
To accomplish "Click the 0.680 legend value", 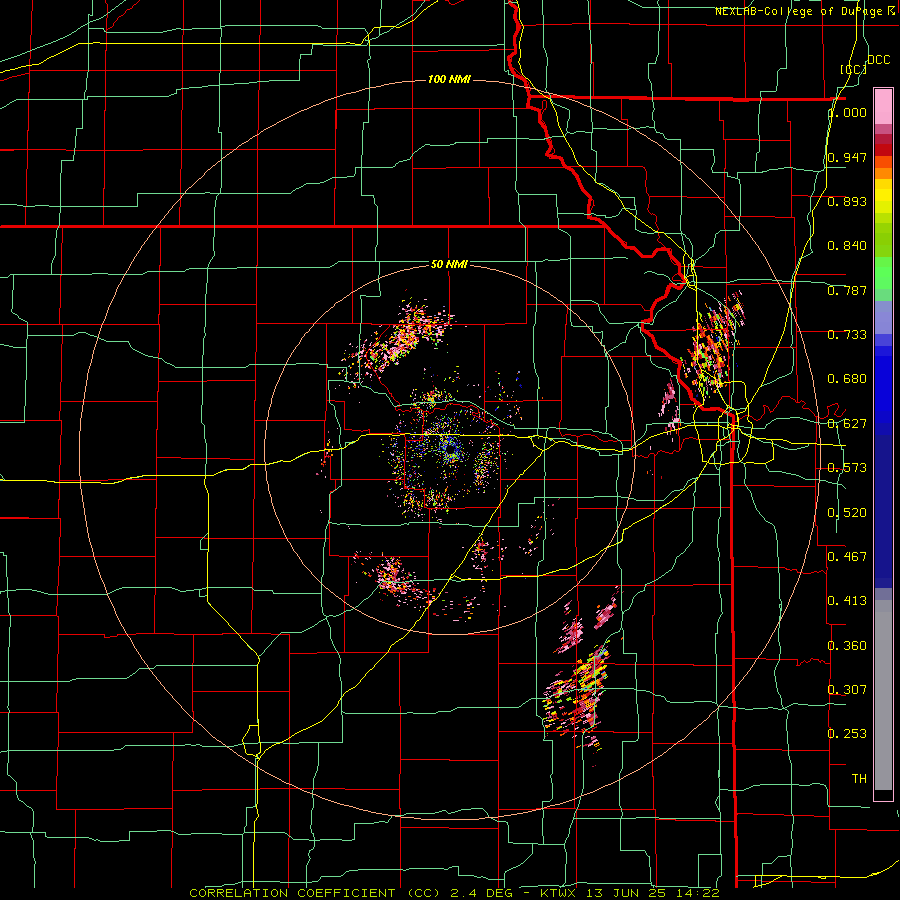I will [x=847, y=379].
